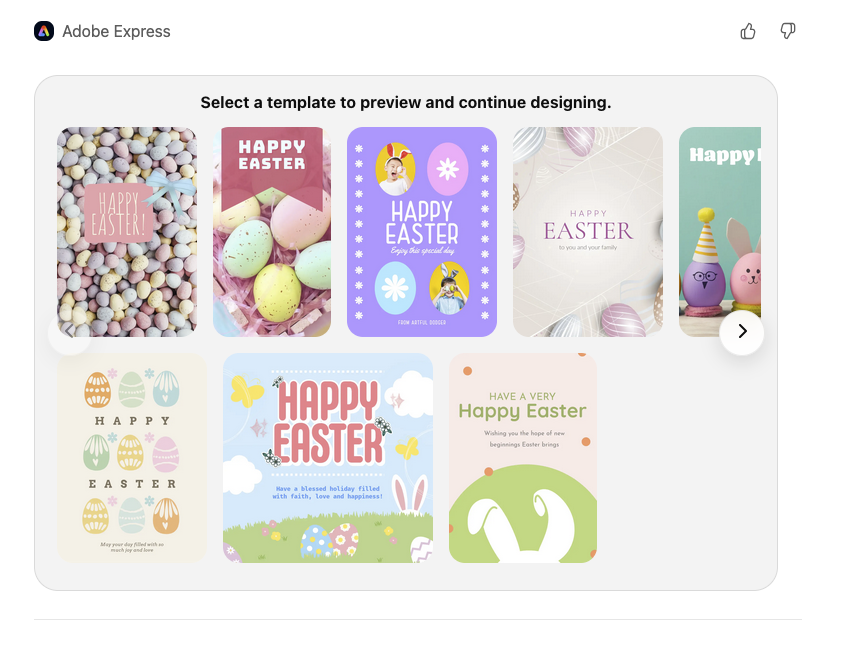Click the colorful triangle Adobe logo
Image resolution: width=850 pixels, height=645 pixels.
click(x=42, y=31)
